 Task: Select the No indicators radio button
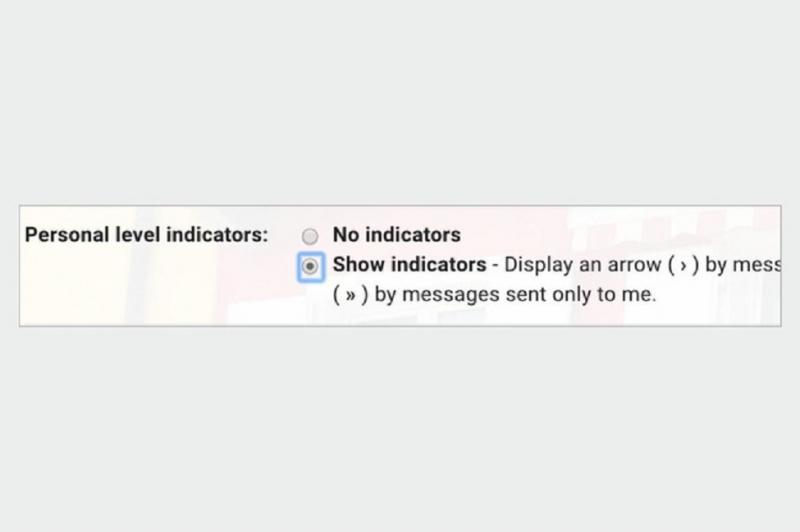310,236
